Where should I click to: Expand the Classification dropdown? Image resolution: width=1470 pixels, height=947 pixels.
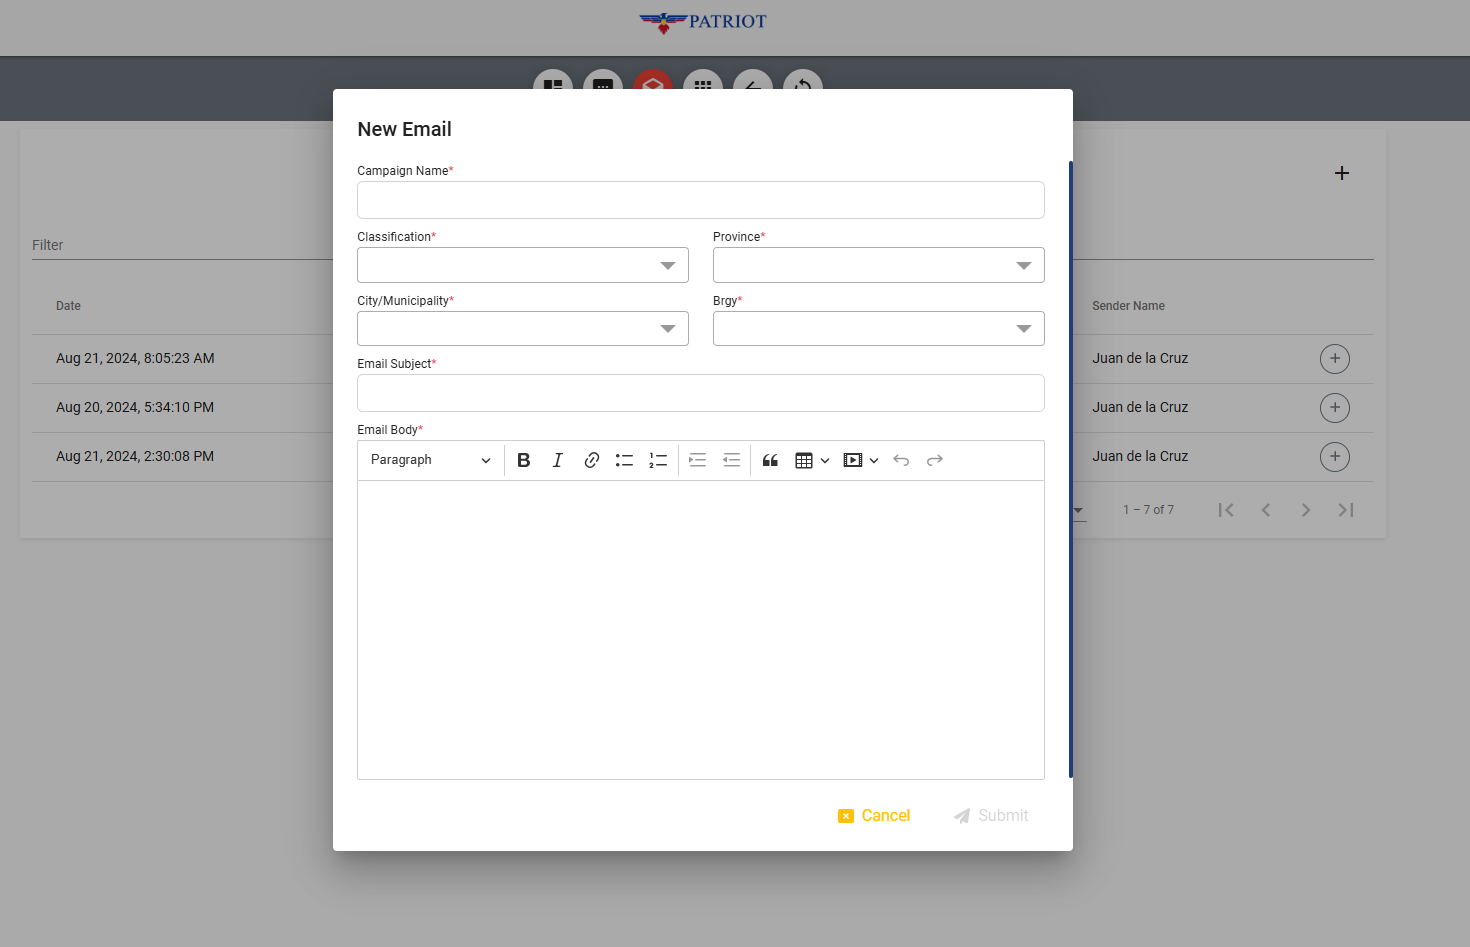pyautogui.click(x=522, y=265)
